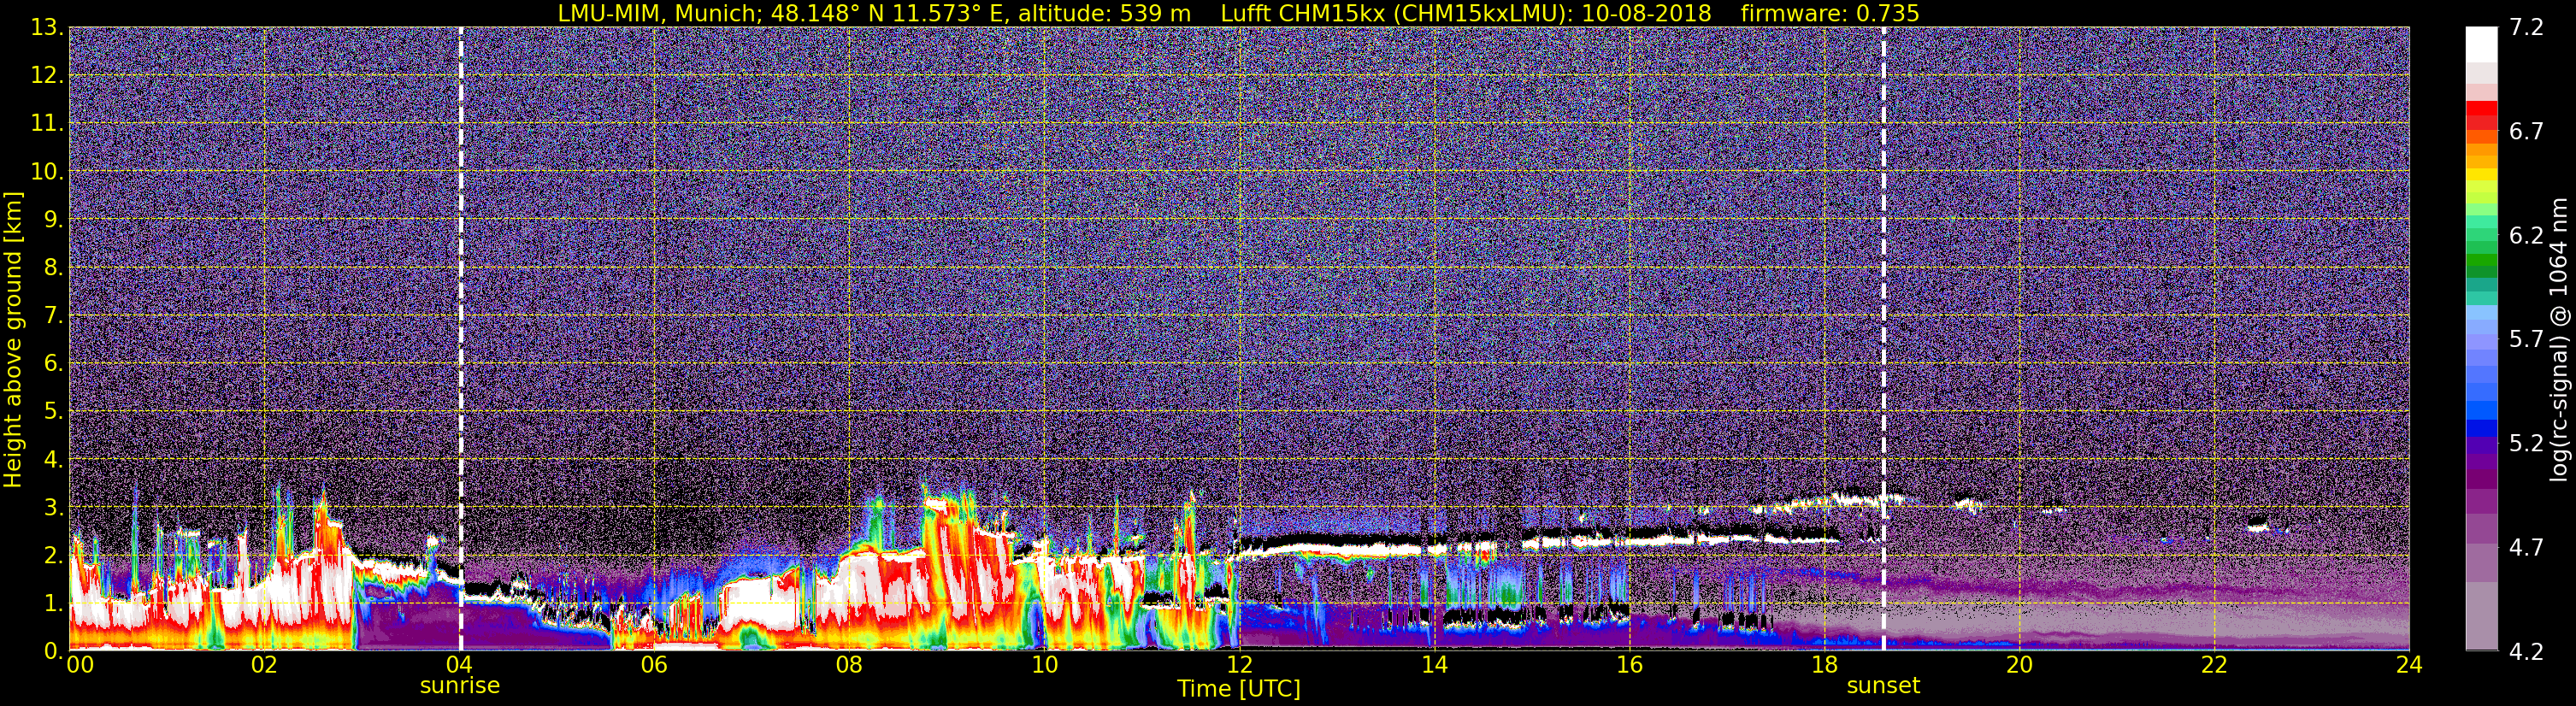
Task: Click the "Height above ground [km]" axis label
Action: (13, 339)
